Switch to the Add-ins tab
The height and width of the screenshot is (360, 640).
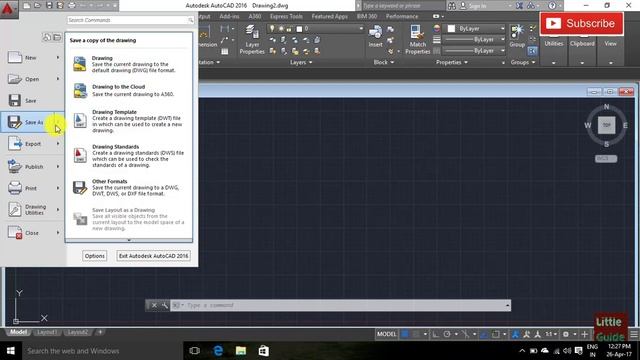pos(229,16)
